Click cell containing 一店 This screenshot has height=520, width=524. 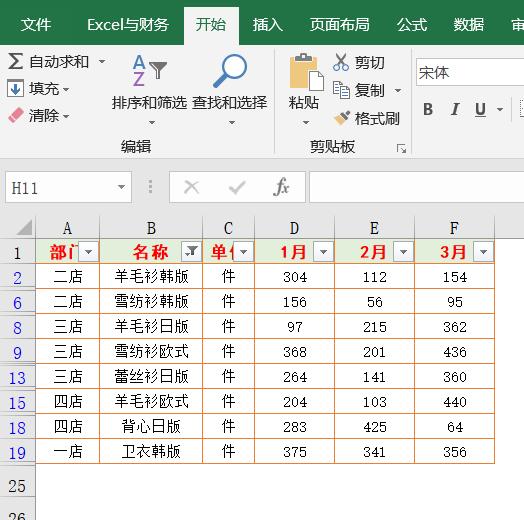[x=68, y=451]
